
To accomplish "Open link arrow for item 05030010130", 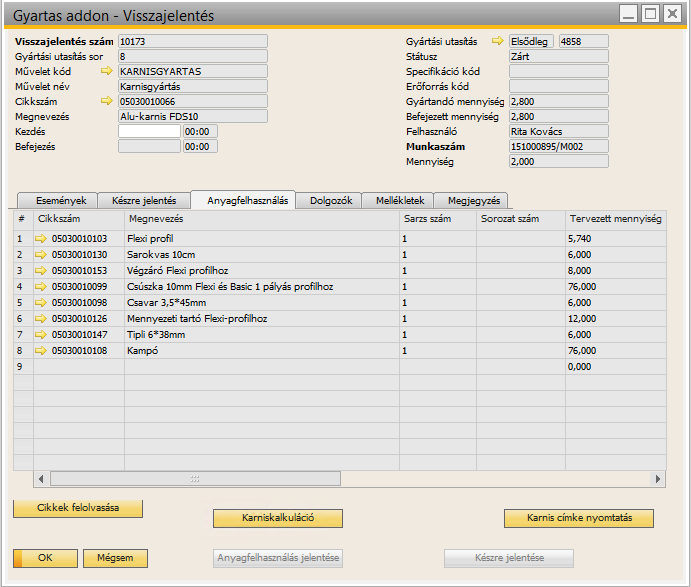I will 41,254.
